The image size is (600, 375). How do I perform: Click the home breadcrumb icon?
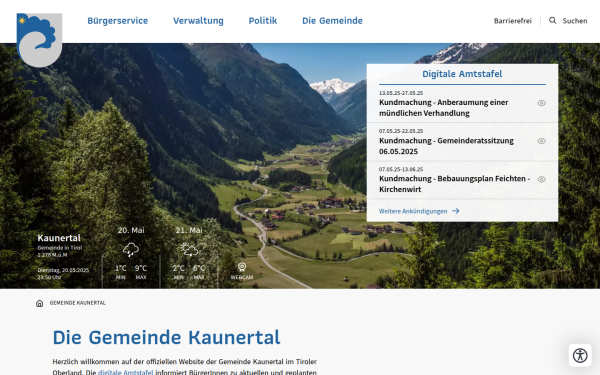point(39,303)
